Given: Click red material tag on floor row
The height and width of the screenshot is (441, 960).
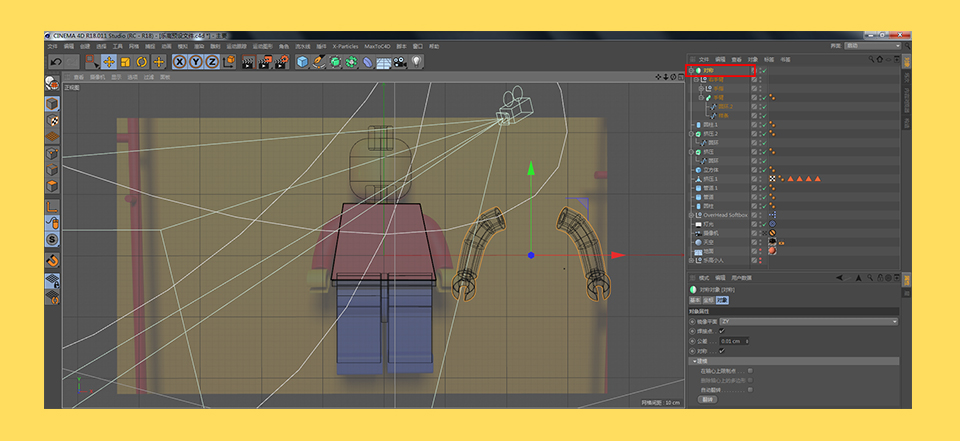Looking at the screenshot, I should (772, 251).
